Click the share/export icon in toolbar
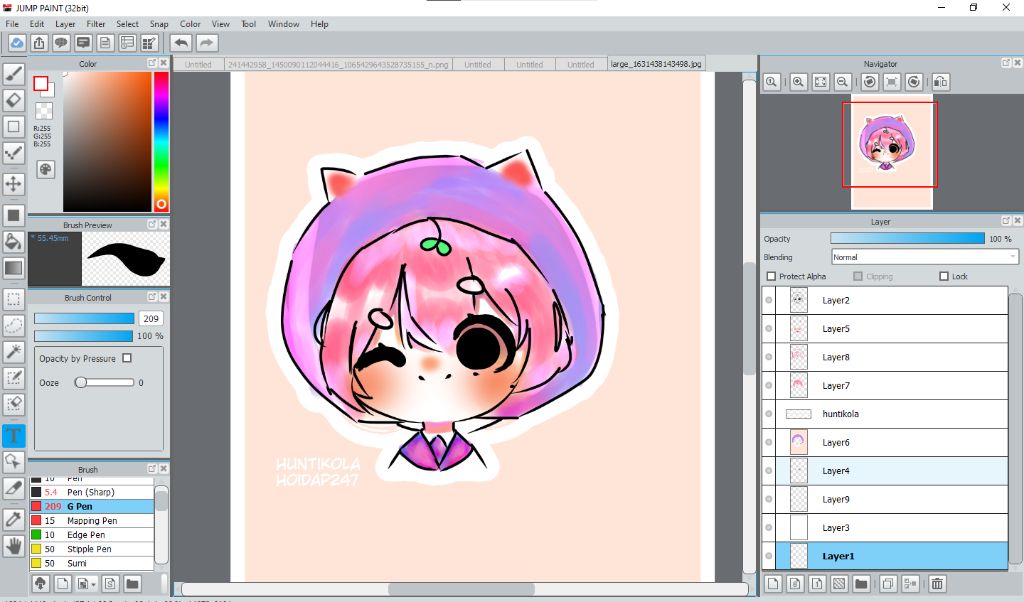This screenshot has height=602, width=1024. tap(39, 43)
